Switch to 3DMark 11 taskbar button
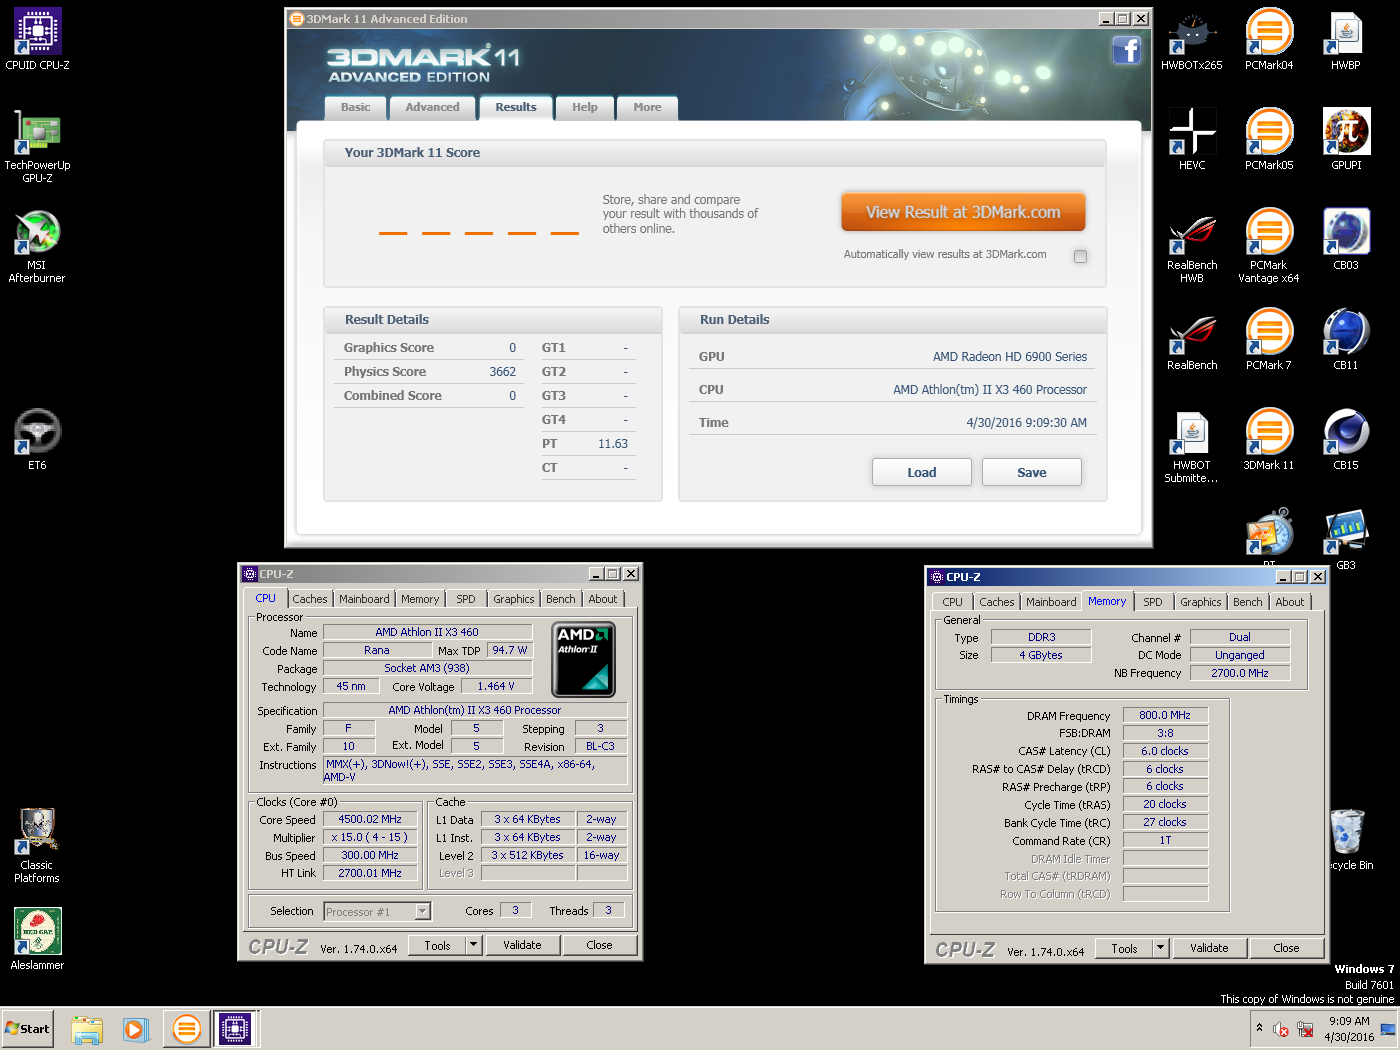This screenshot has height=1050, width=1400. click(x=186, y=1029)
